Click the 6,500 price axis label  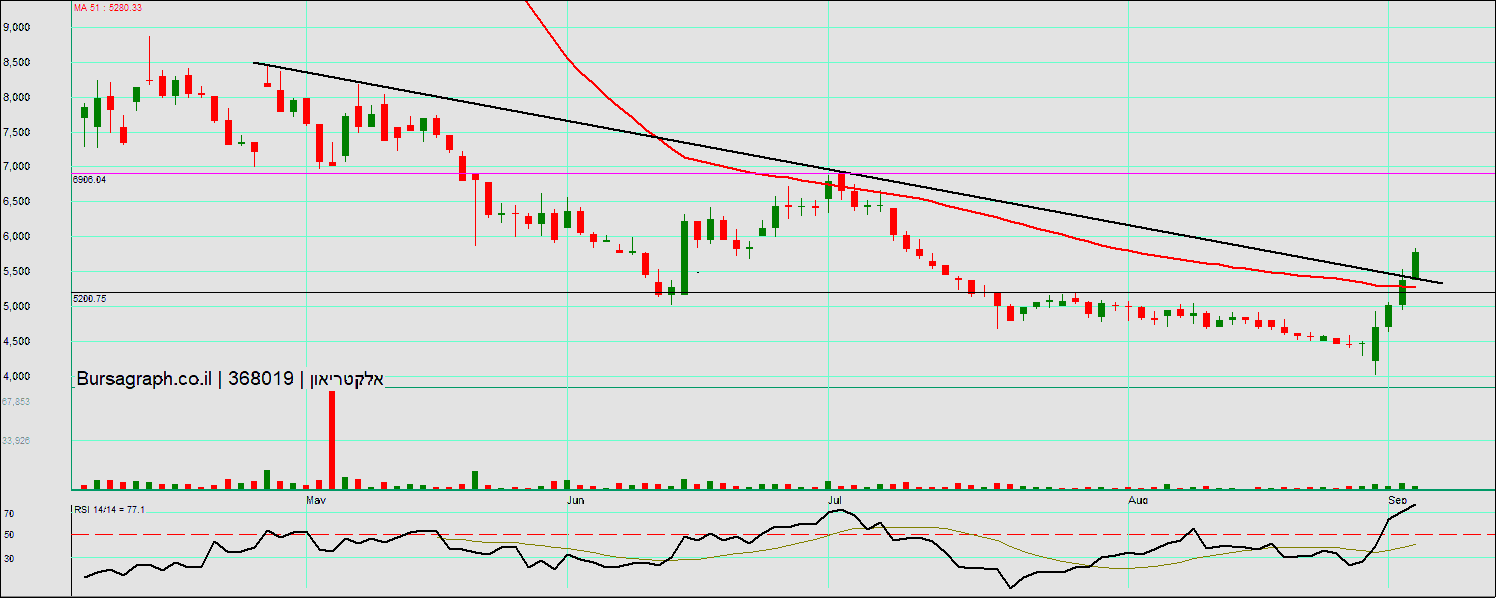(17, 201)
